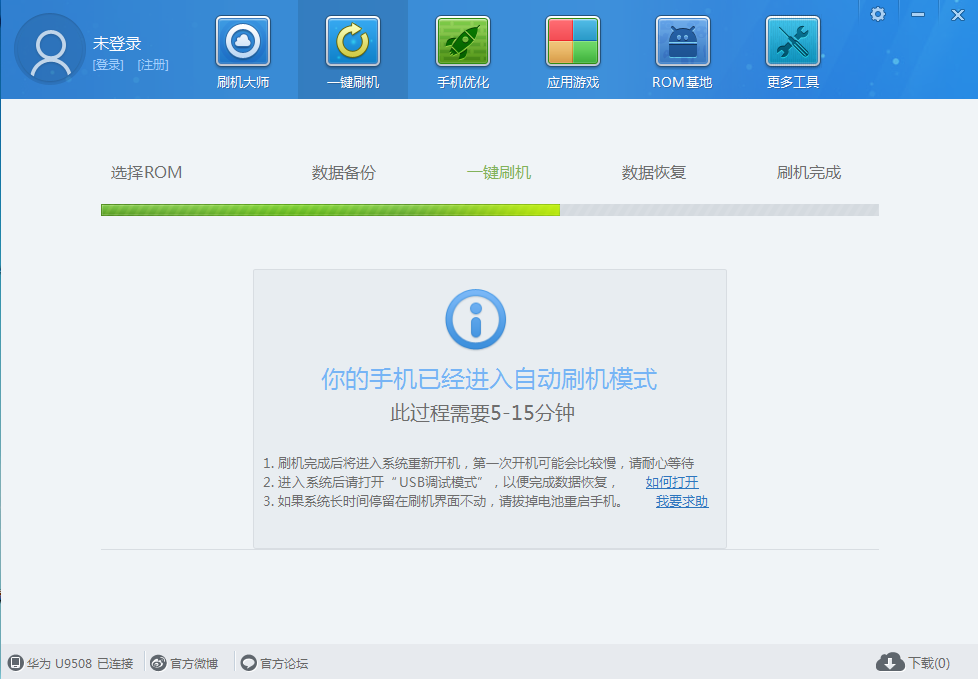
Task: Click the user avatar icon
Action: pyautogui.click(x=50, y=52)
